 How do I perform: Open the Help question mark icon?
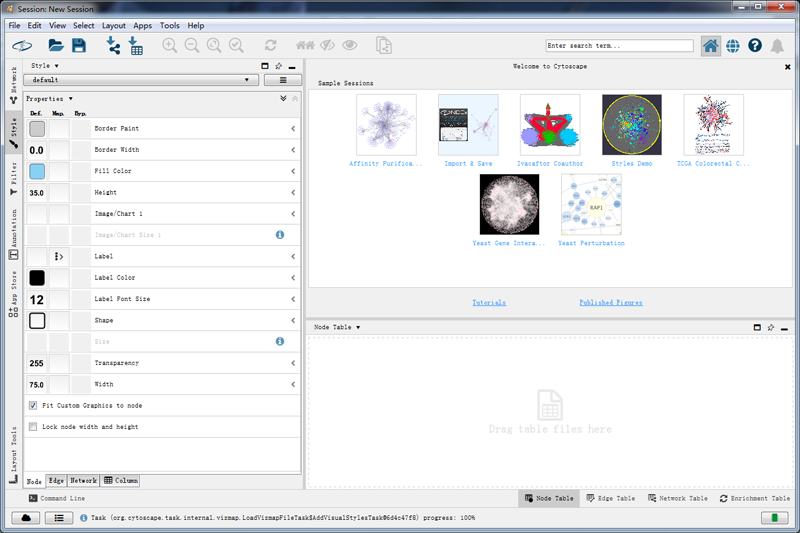tap(755, 46)
